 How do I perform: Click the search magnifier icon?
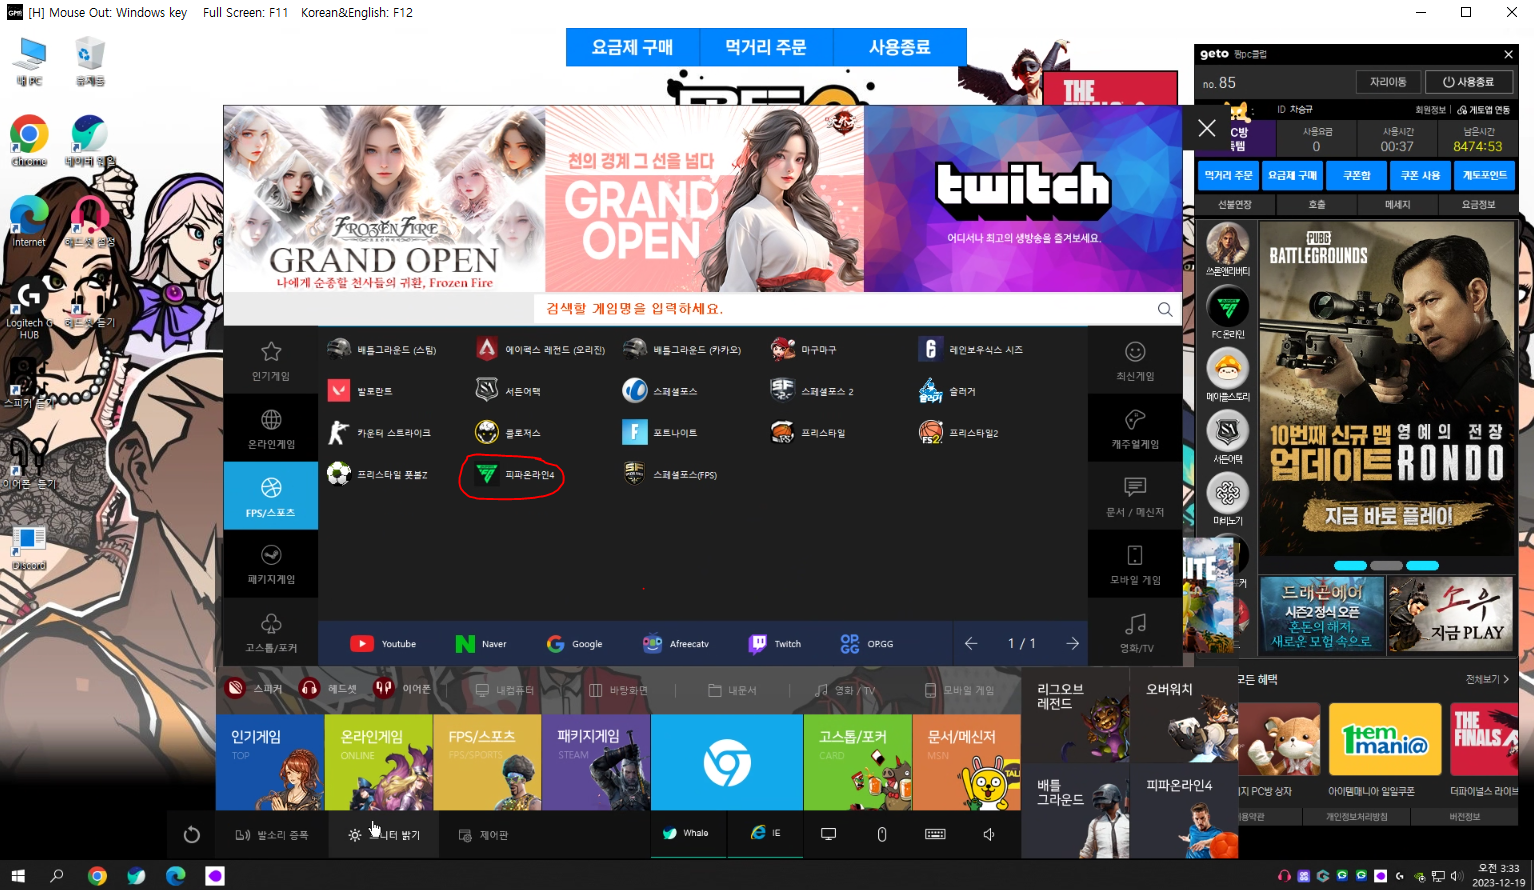pos(1165,309)
